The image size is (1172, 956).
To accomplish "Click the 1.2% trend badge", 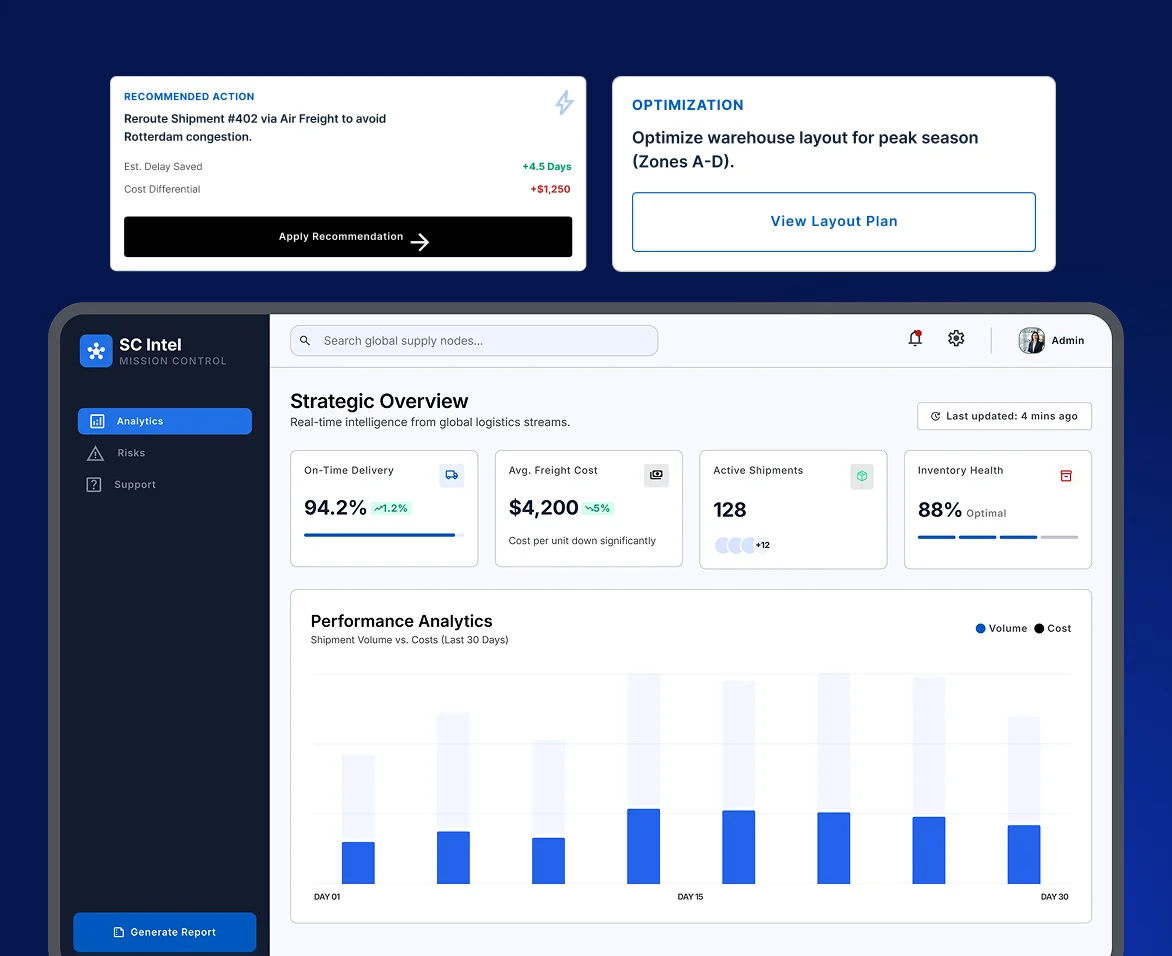I will (x=391, y=508).
